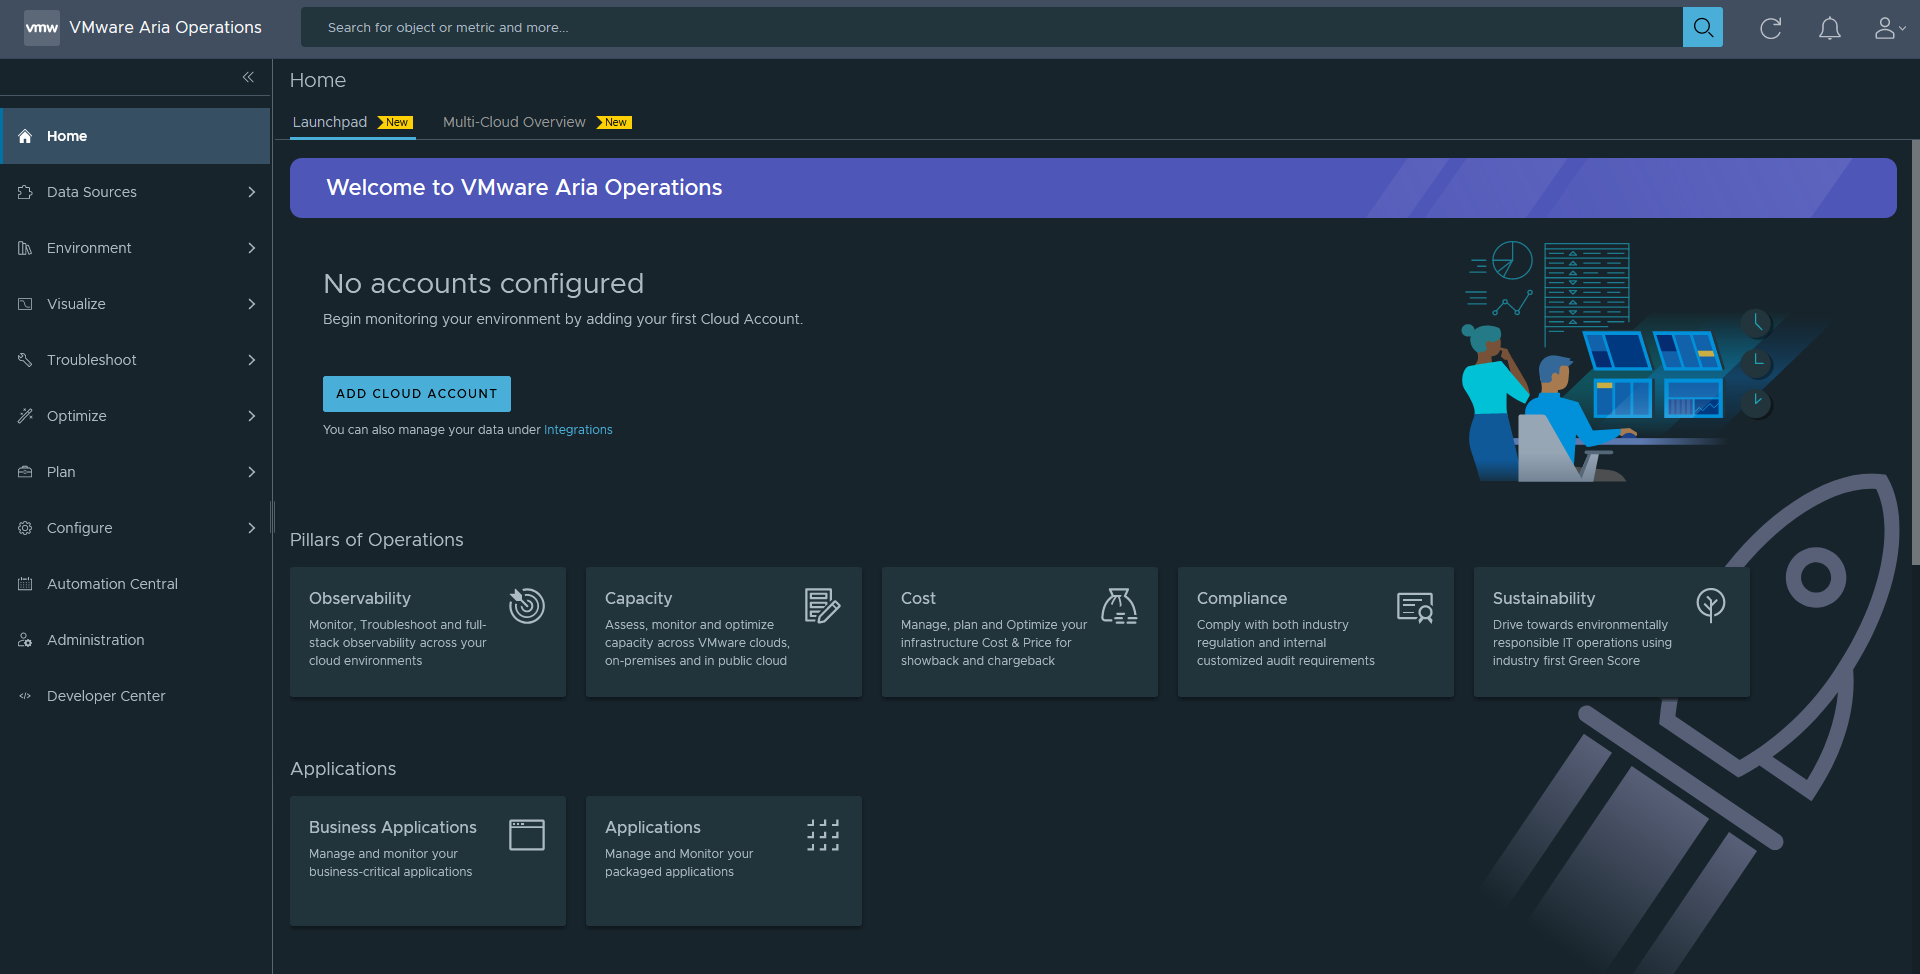Click the Developer Center code icon
Screen dimensions: 1920x974
tap(25, 696)
